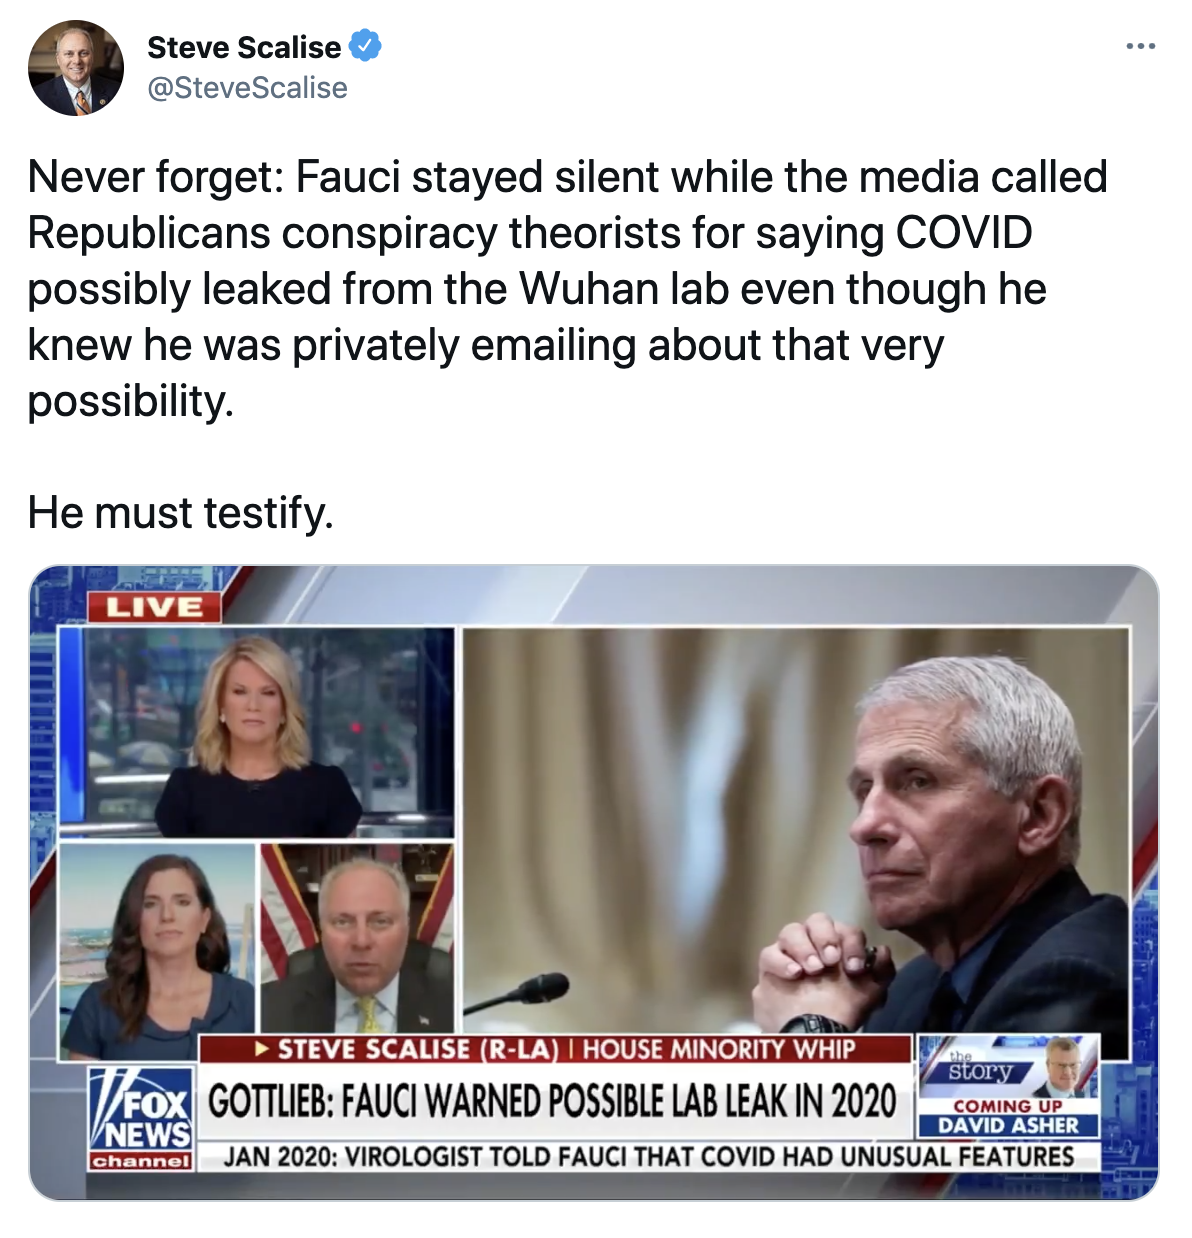Click the Jan 2020 virologist ticker line

(648, 1157)
